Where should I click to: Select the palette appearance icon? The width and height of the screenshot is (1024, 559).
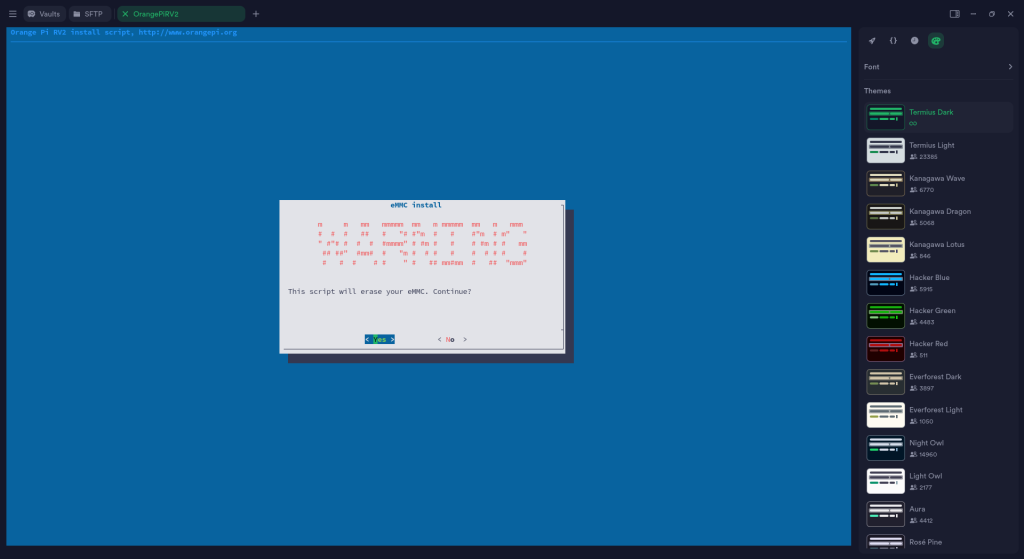[935, 41]
